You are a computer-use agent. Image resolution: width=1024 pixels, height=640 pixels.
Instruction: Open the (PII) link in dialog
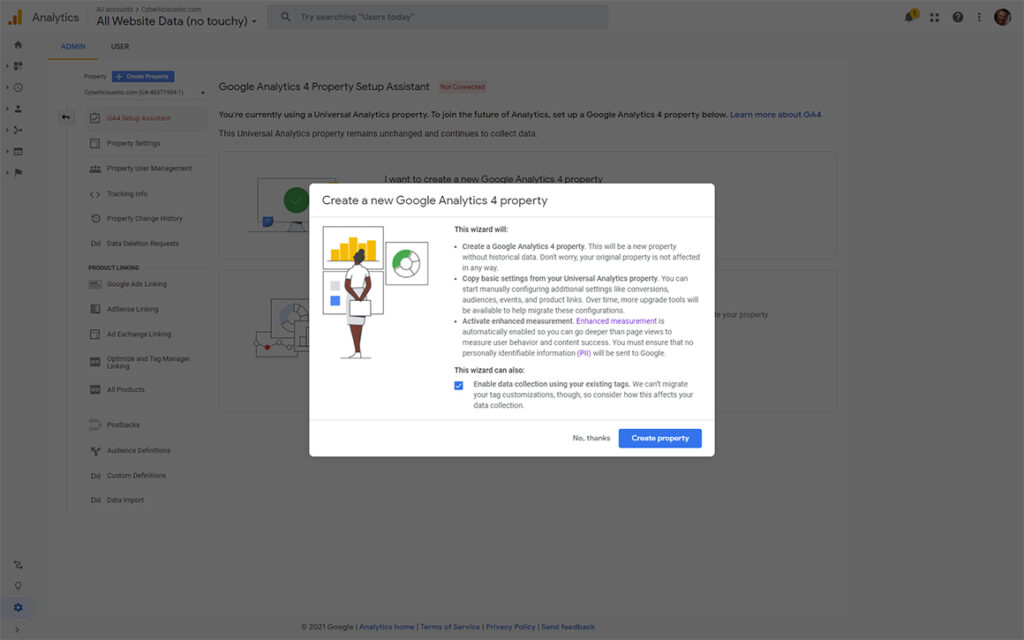click(x=584, y=353)
